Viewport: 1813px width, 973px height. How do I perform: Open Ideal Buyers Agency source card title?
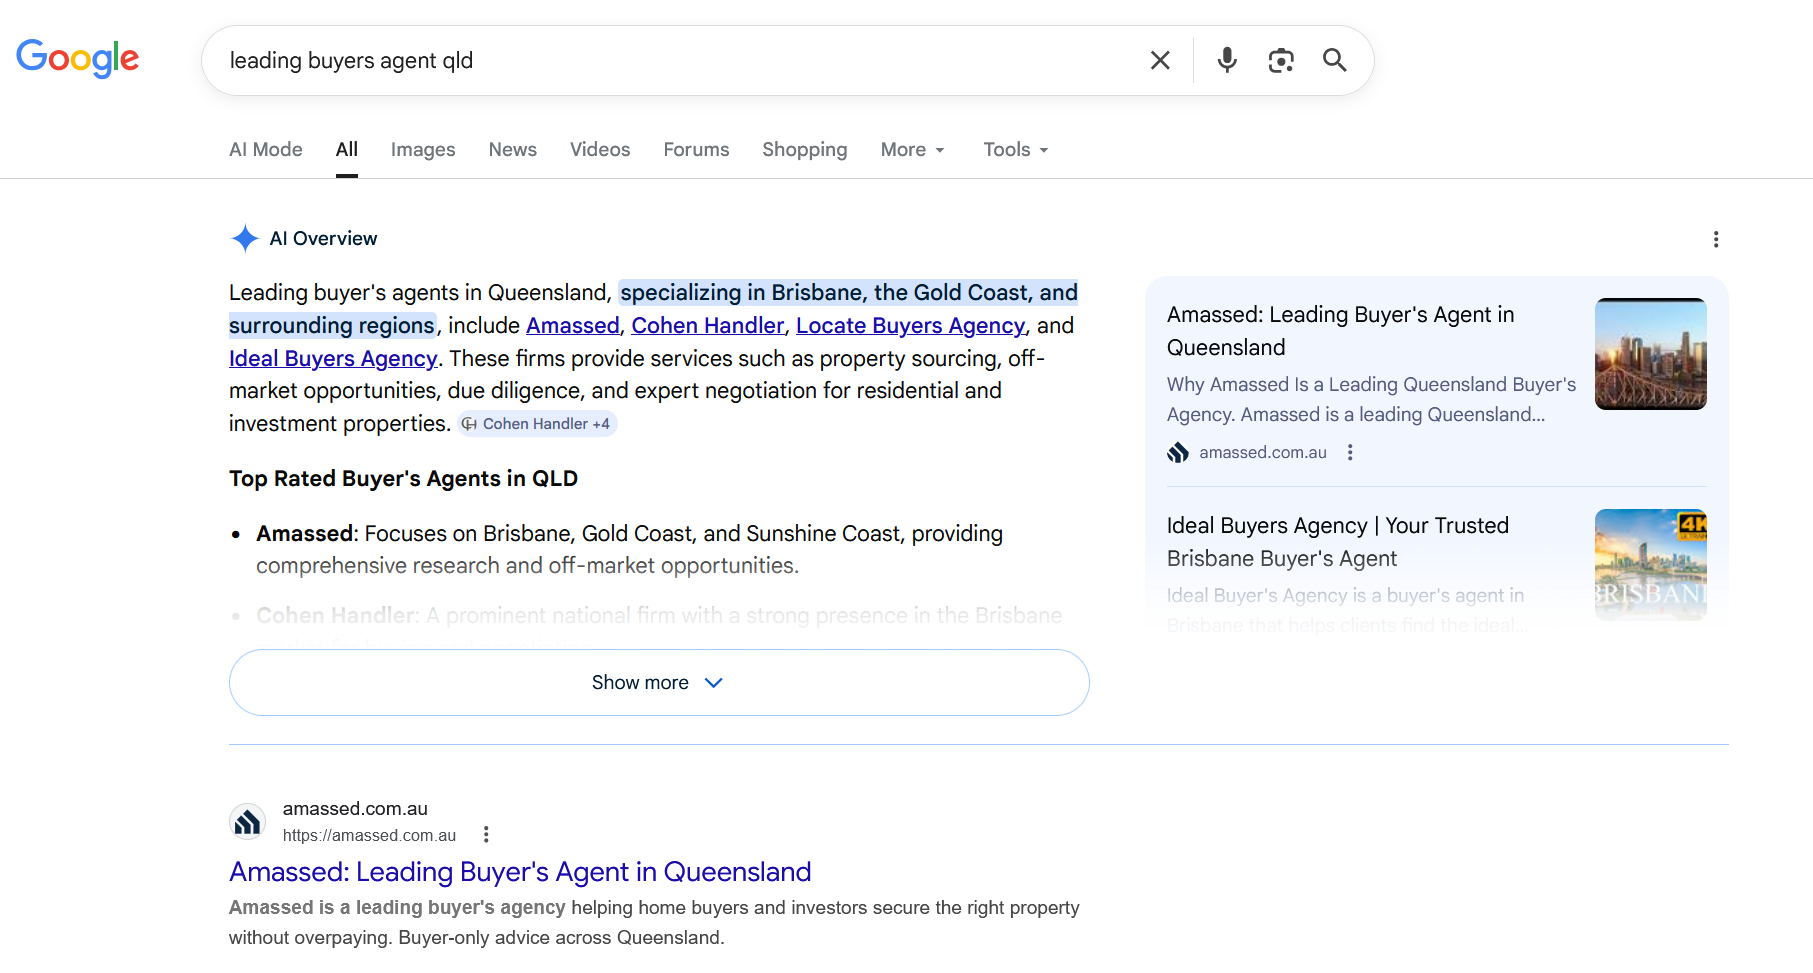1338,542
